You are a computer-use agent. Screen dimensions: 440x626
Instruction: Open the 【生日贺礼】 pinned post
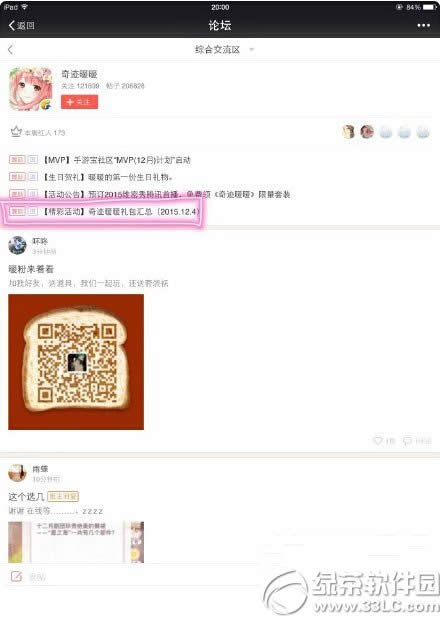[107, 177]
